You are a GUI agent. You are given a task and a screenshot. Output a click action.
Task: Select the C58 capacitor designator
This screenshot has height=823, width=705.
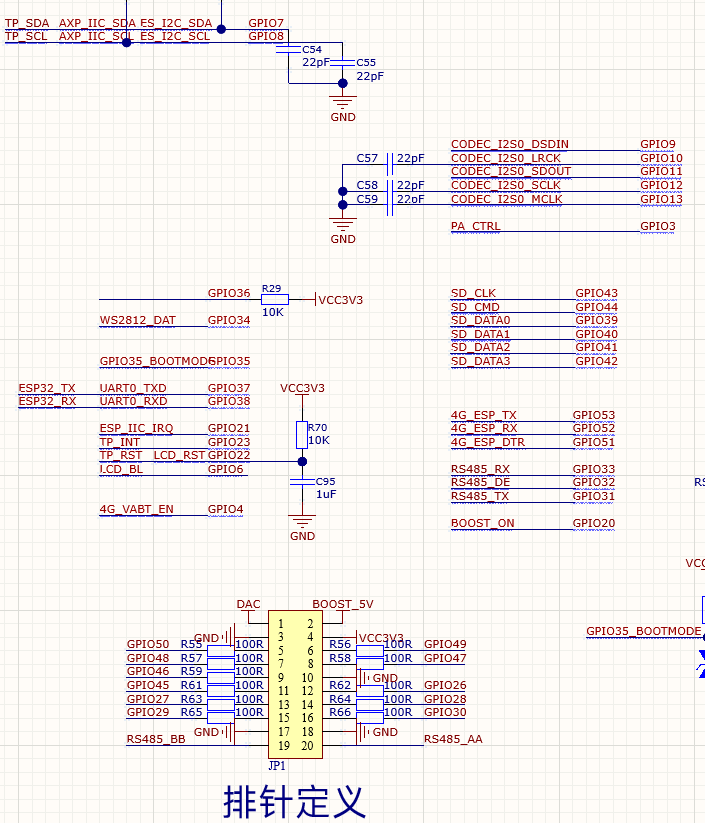coord(367,185)
